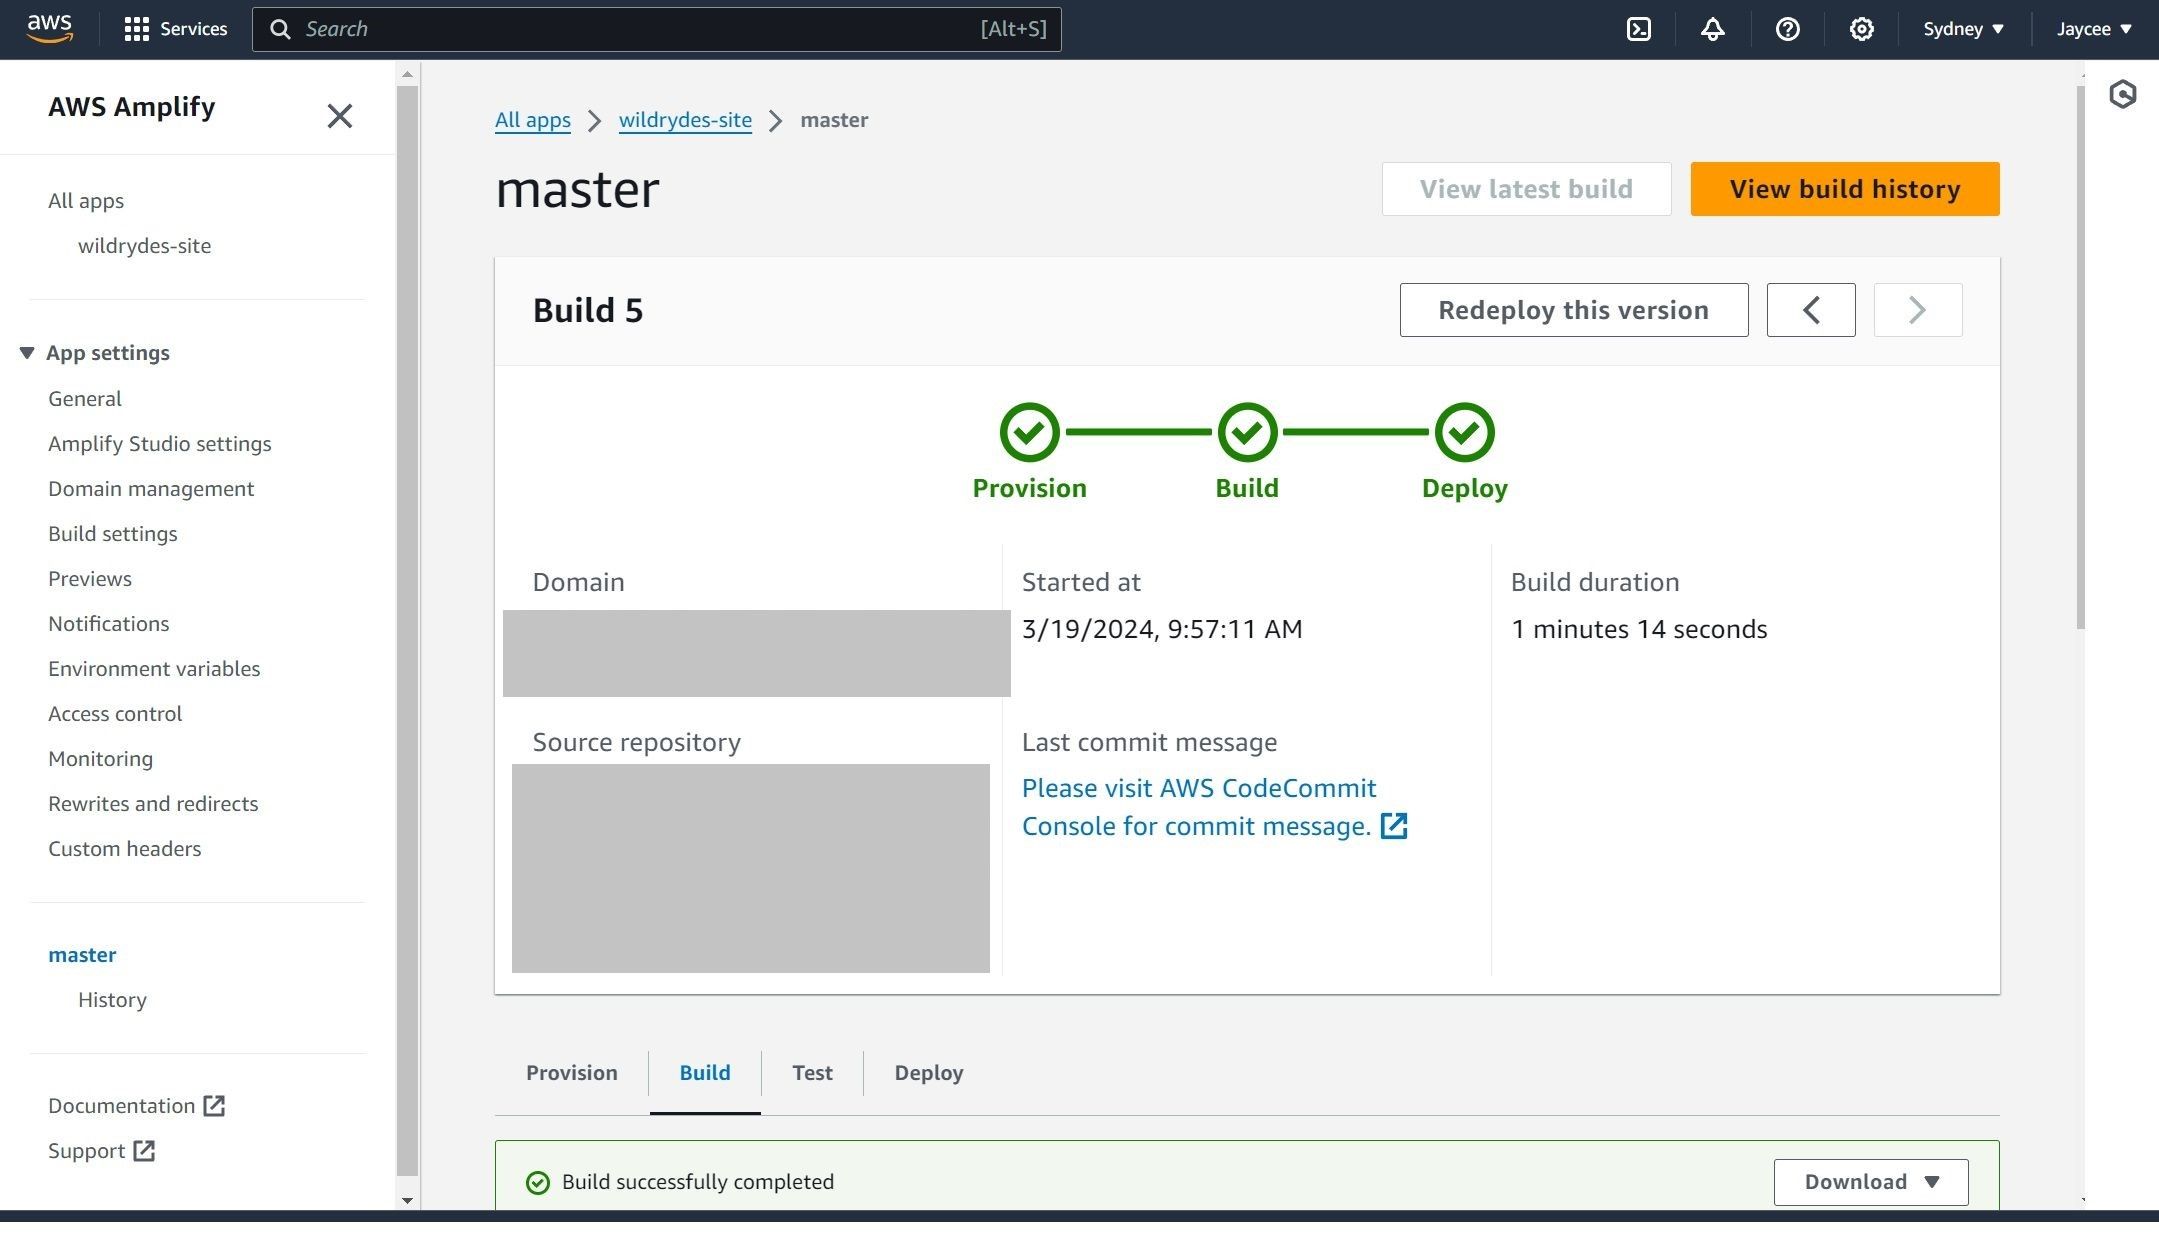The height and width of the screenshot is (1257, 2159).
Task: Click the help question mark icon
Action: 1787,29
